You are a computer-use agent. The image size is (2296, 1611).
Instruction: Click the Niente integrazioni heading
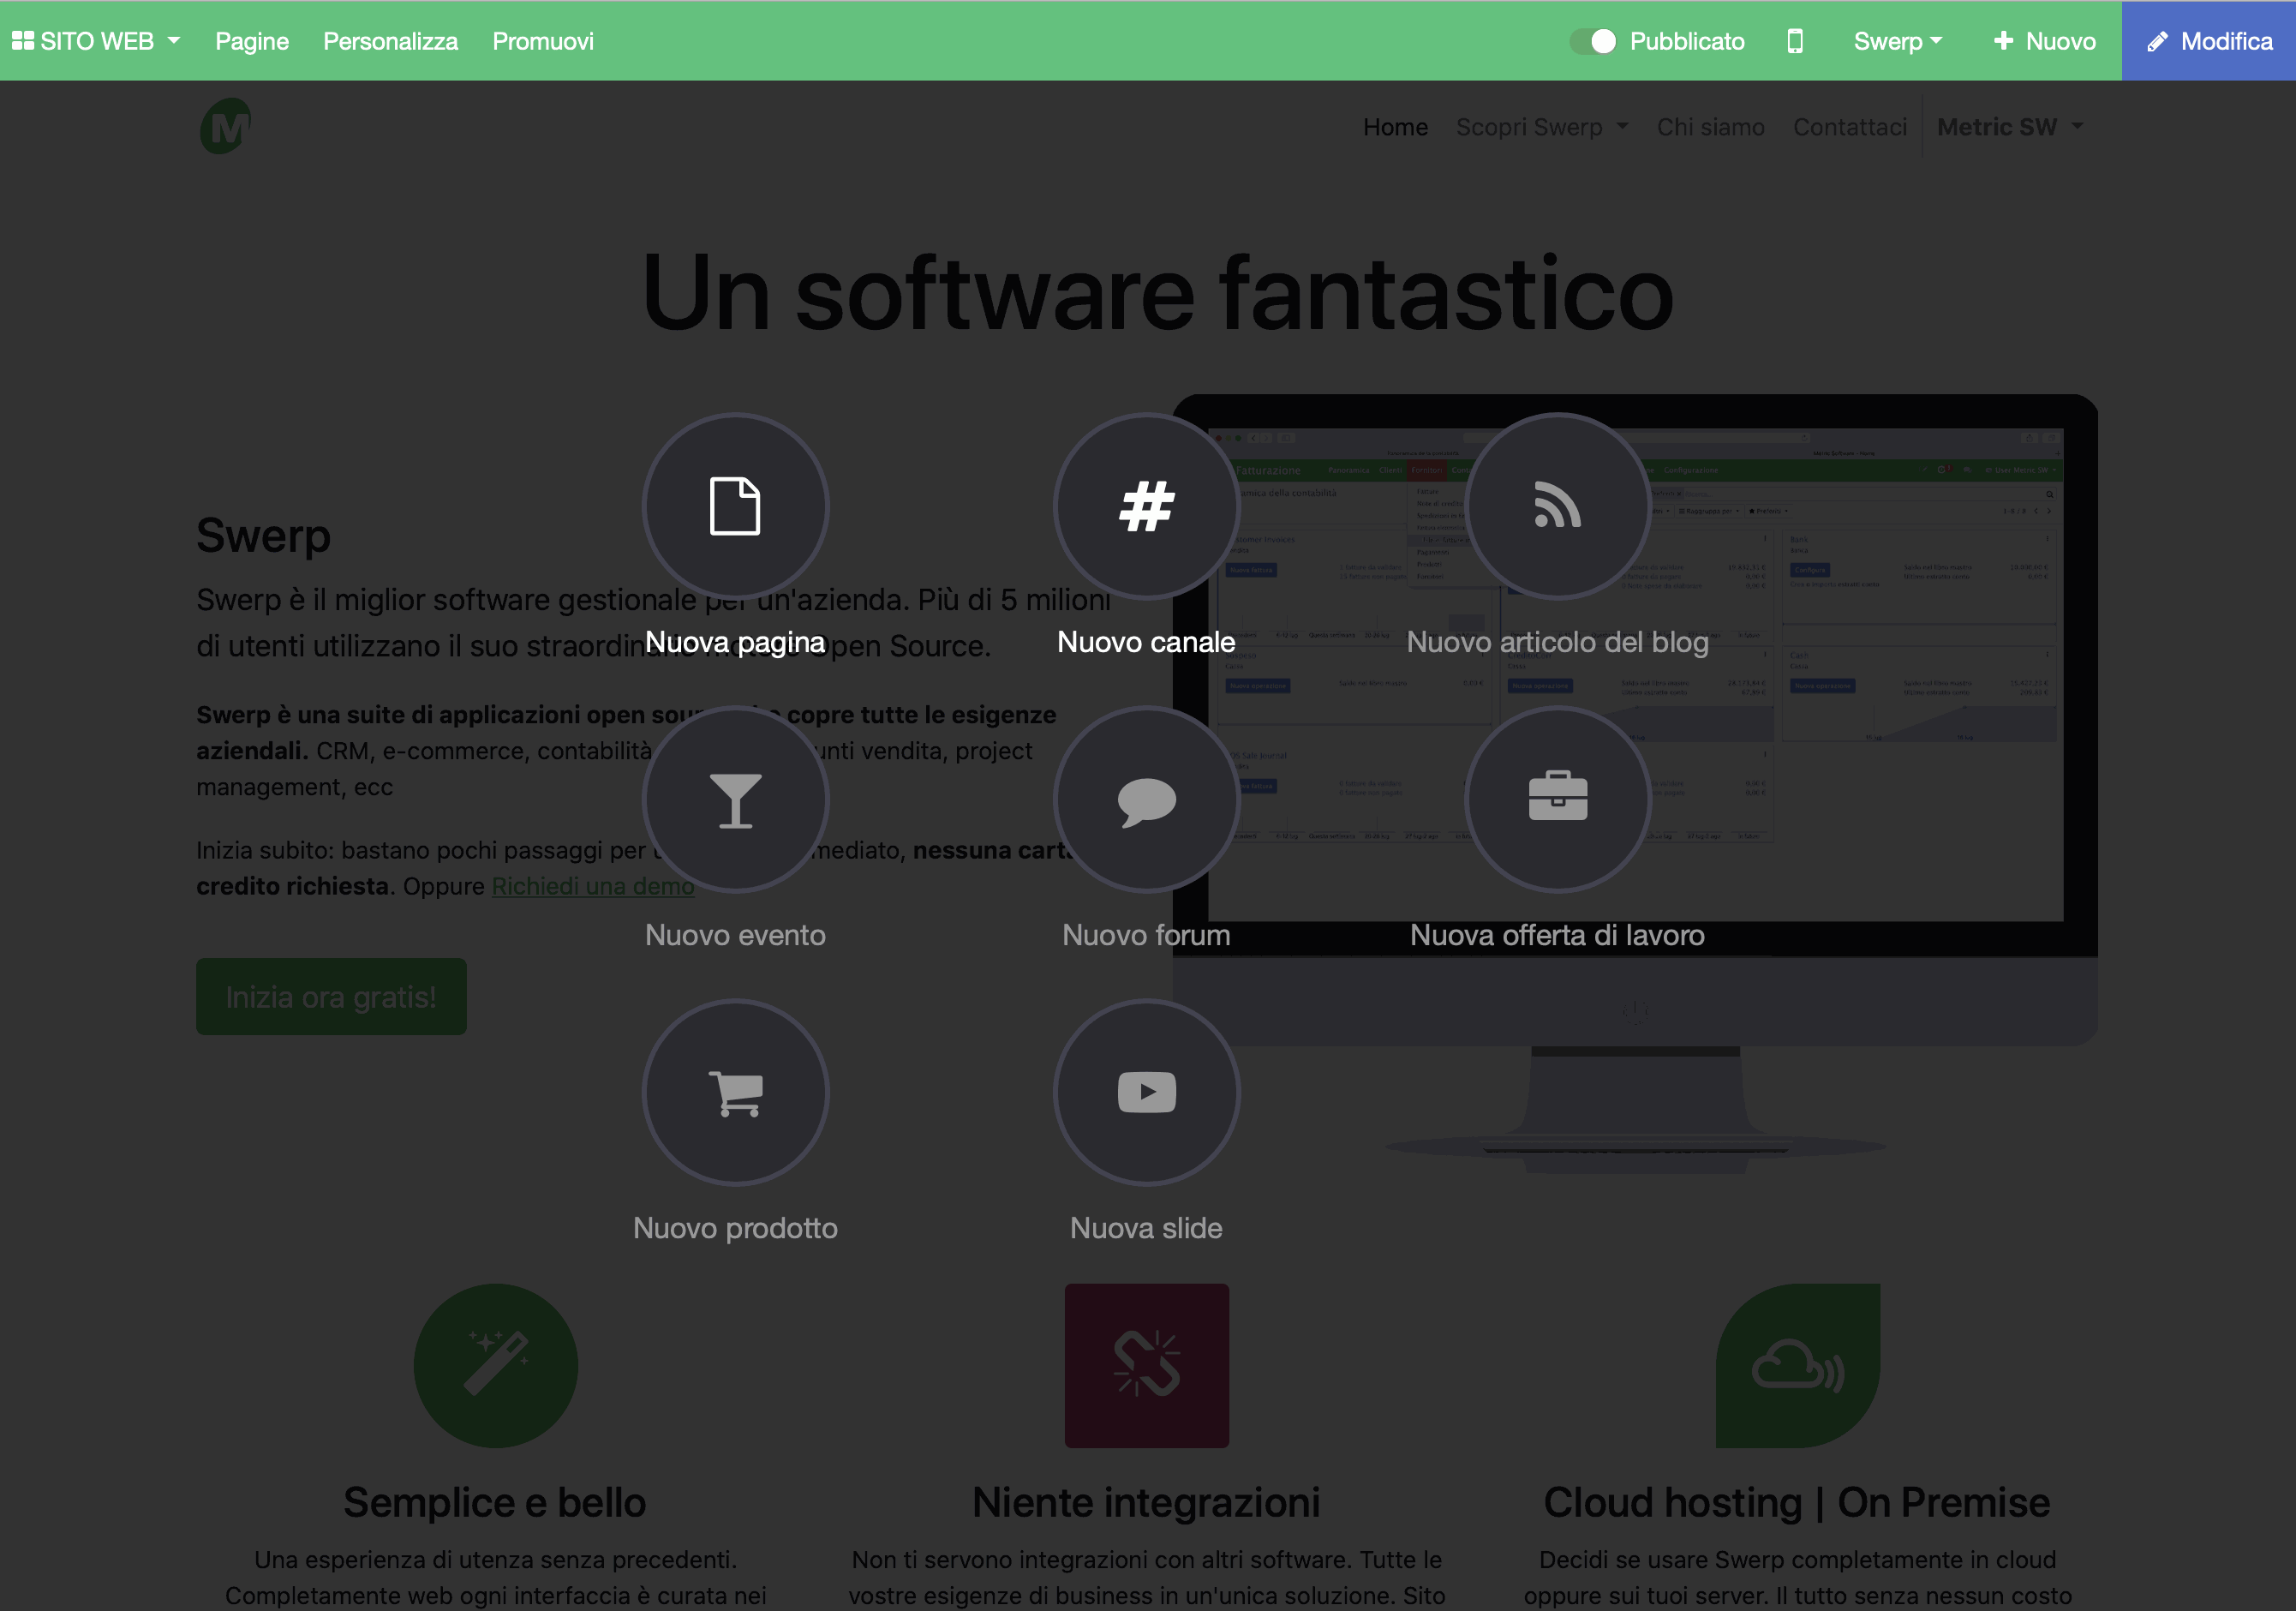(x=1146, y=1502)
